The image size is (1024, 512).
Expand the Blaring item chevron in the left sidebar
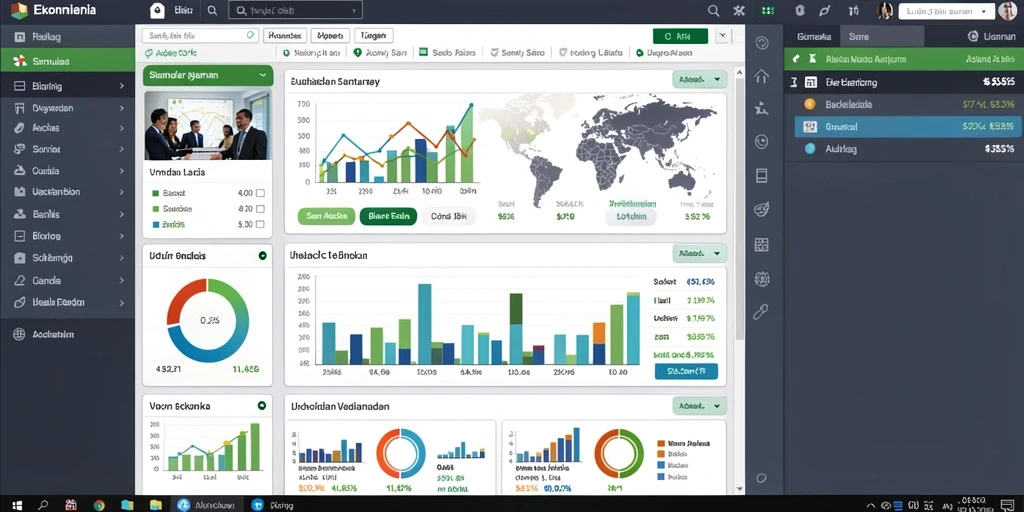121,86
